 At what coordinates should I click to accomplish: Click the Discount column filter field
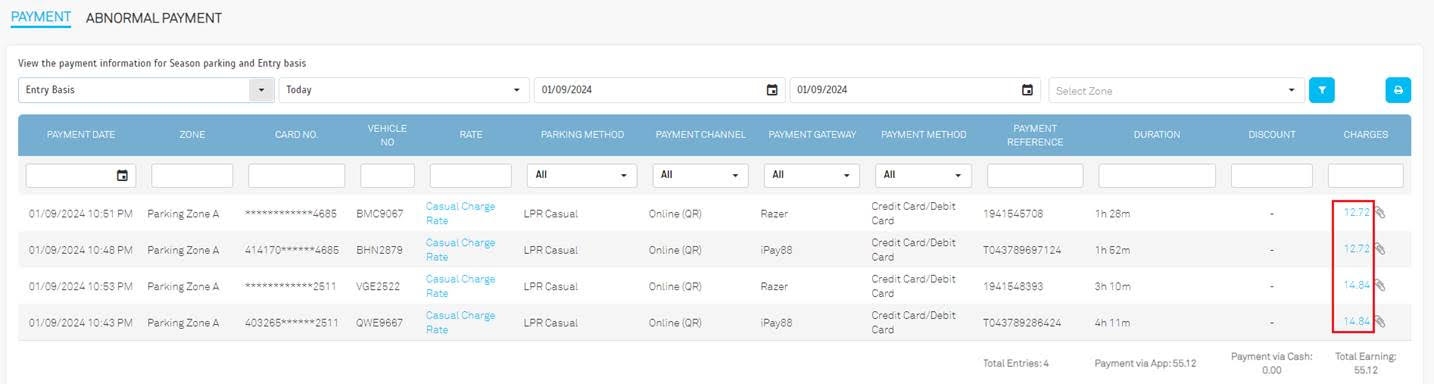point(1272,175)
